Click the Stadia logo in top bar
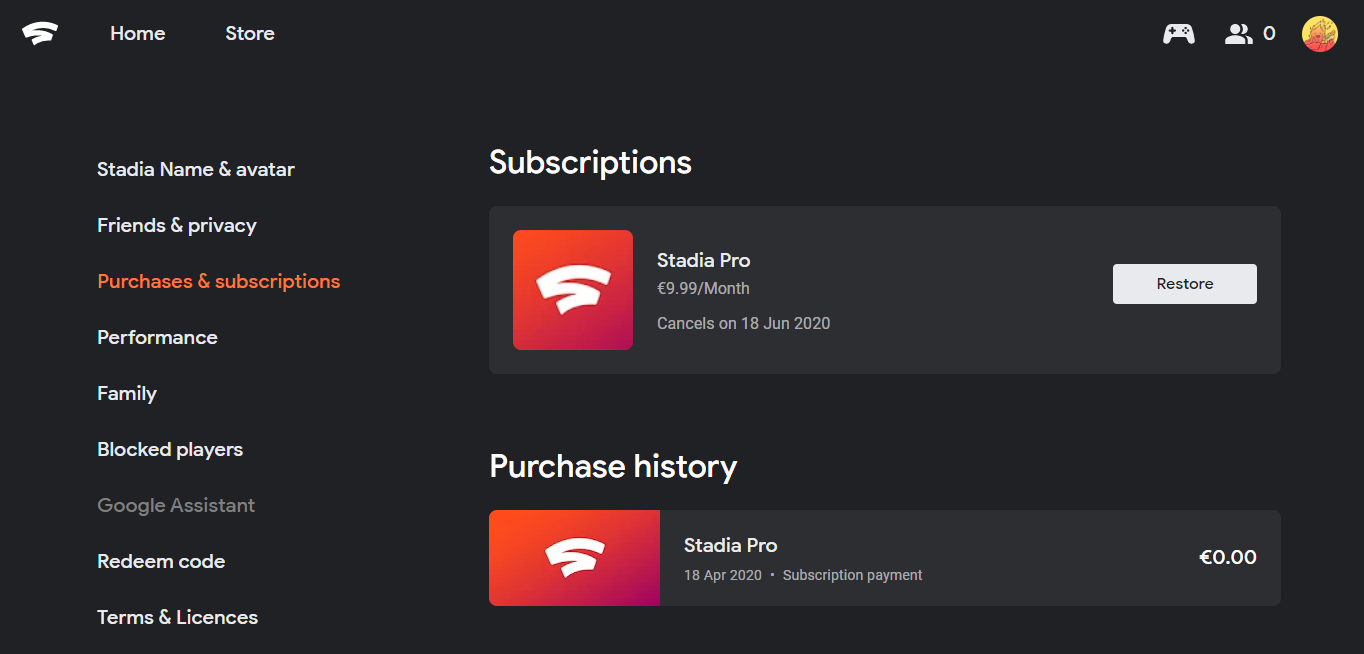 40,34
